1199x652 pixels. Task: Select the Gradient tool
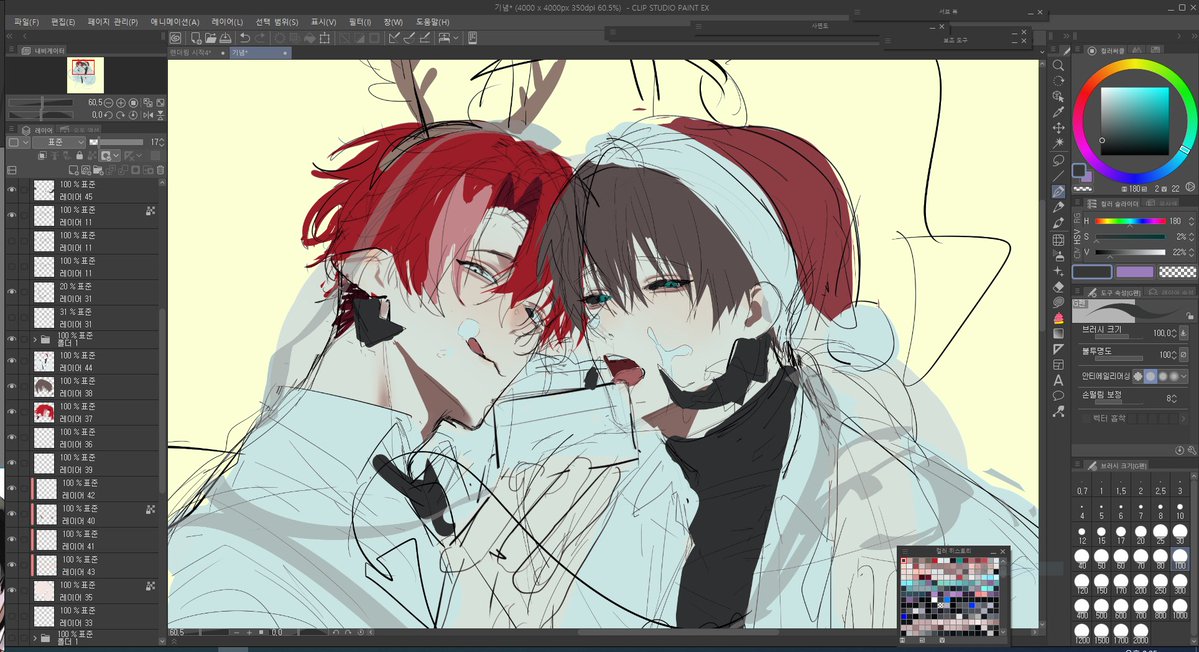[x=1058, y=333]
